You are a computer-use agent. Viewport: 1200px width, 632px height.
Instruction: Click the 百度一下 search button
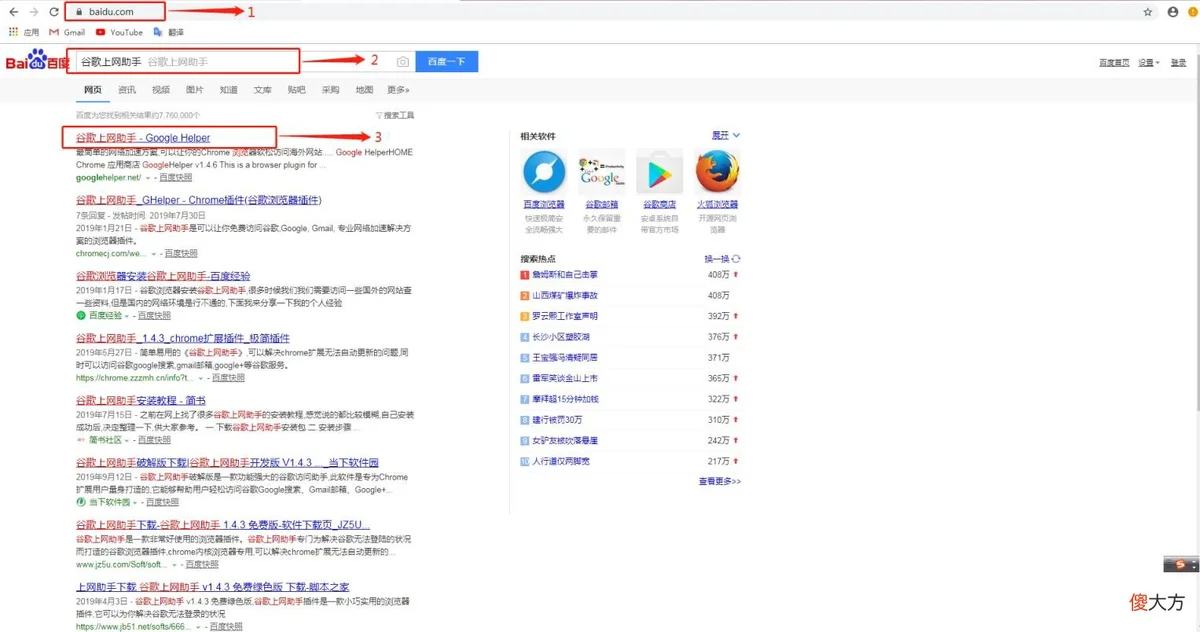click(447, 62)
